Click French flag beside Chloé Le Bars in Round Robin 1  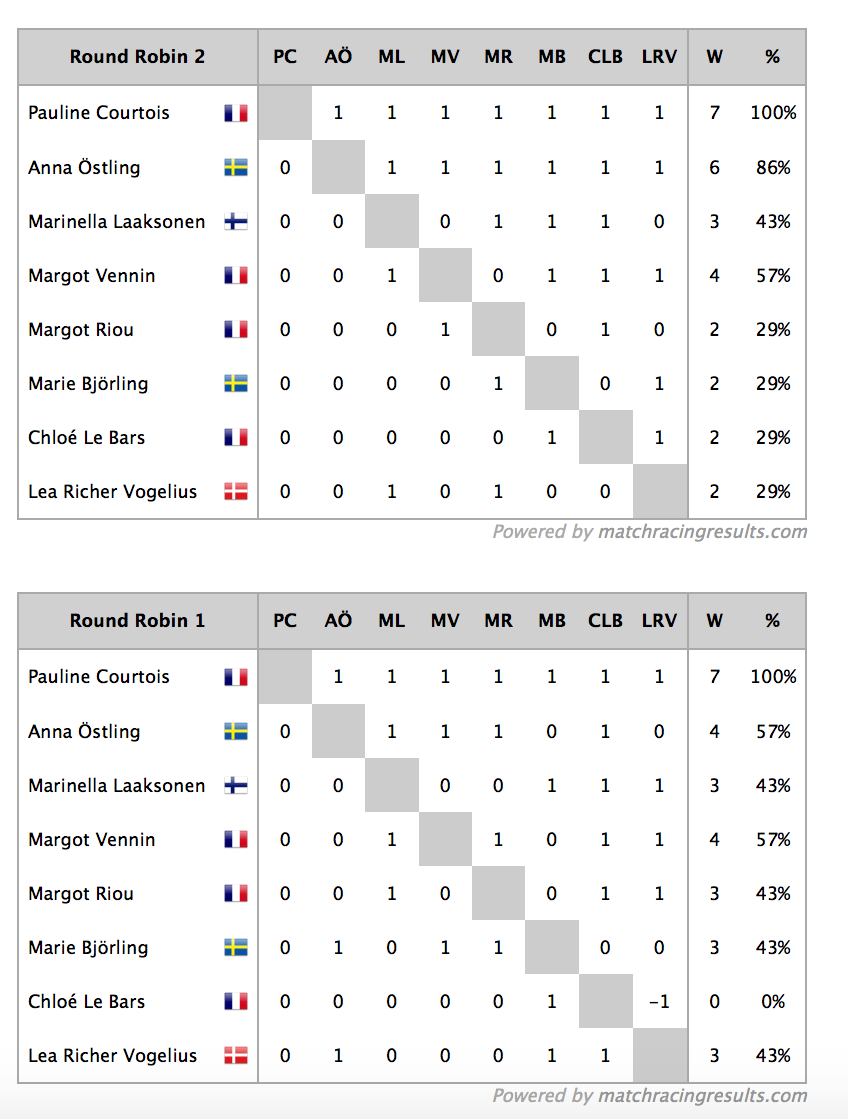(x=236, y=1001)
